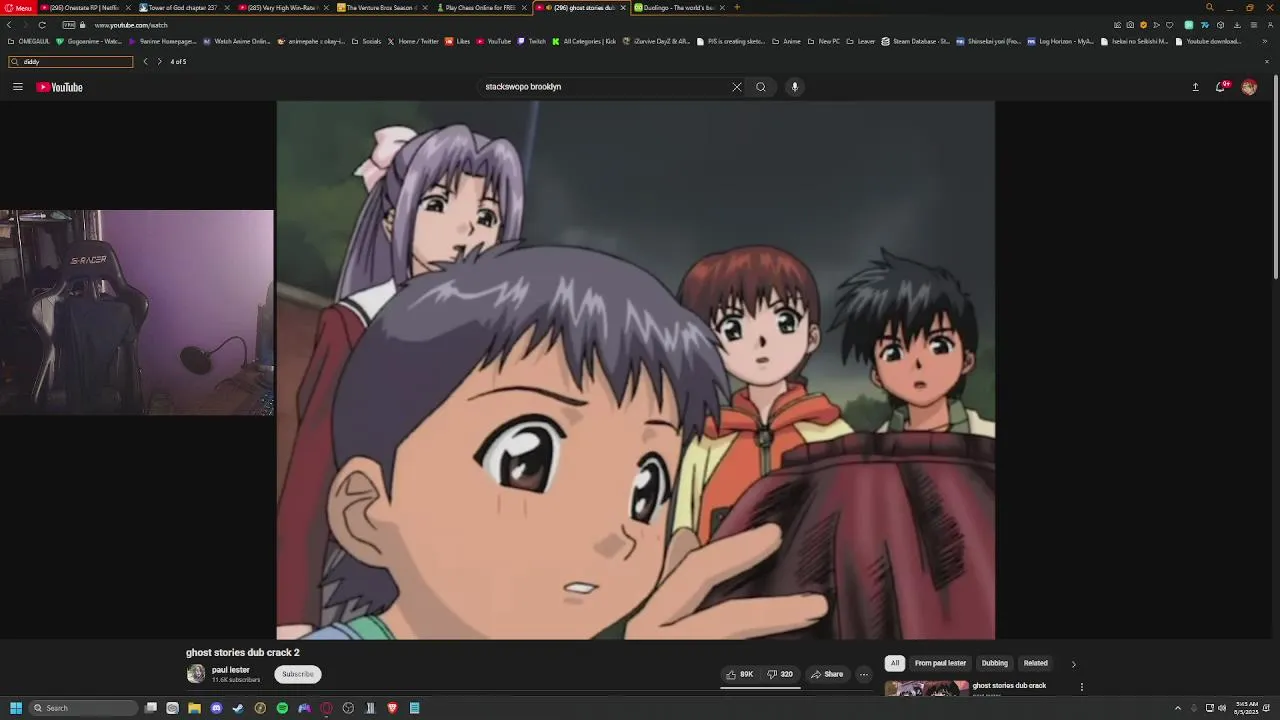Open options for suggested ghost stories video
The height and width of the screenshot is (720, 1280).
pyautogui.click(x=1081, y=687)
